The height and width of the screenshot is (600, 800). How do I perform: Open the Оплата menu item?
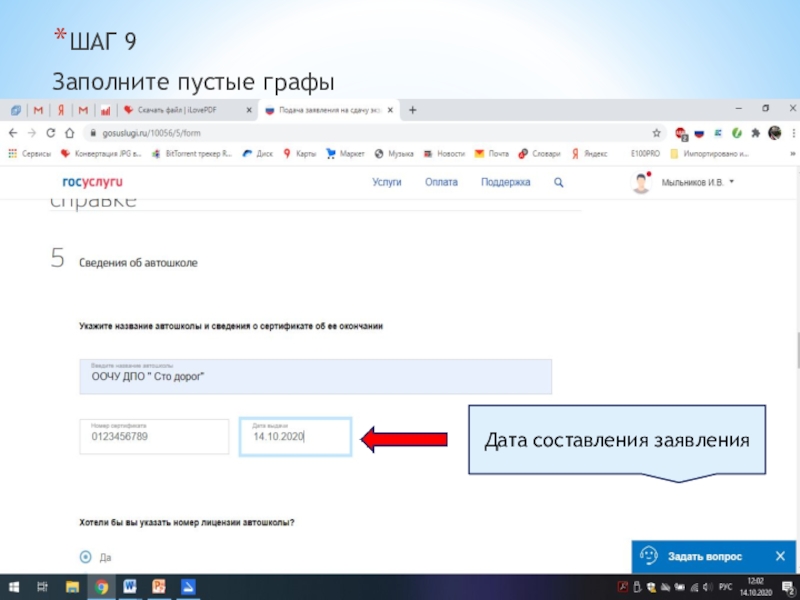coord(441,183)
